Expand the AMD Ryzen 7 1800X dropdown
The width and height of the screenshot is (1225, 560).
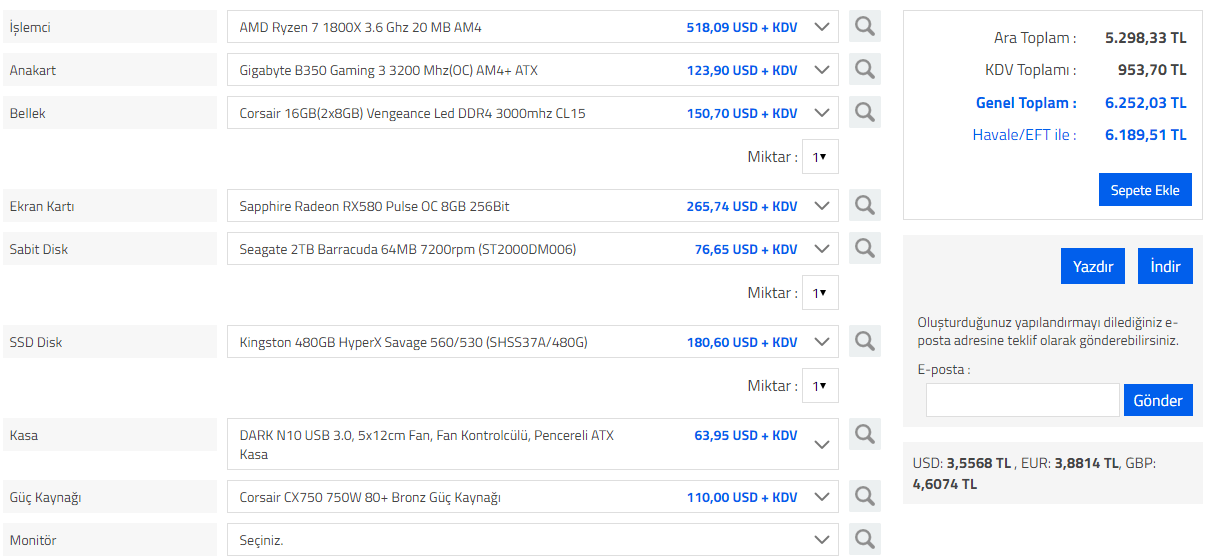tap(822, 27)
